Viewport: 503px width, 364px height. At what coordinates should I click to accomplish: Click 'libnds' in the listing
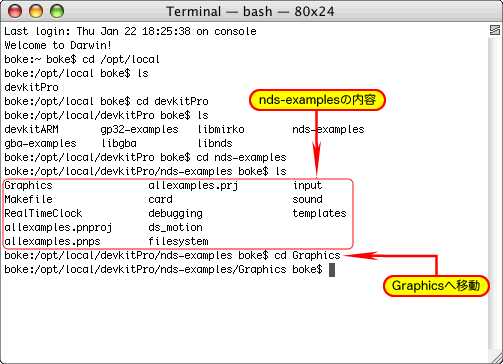pyautogui.click(x=215, y=143)
